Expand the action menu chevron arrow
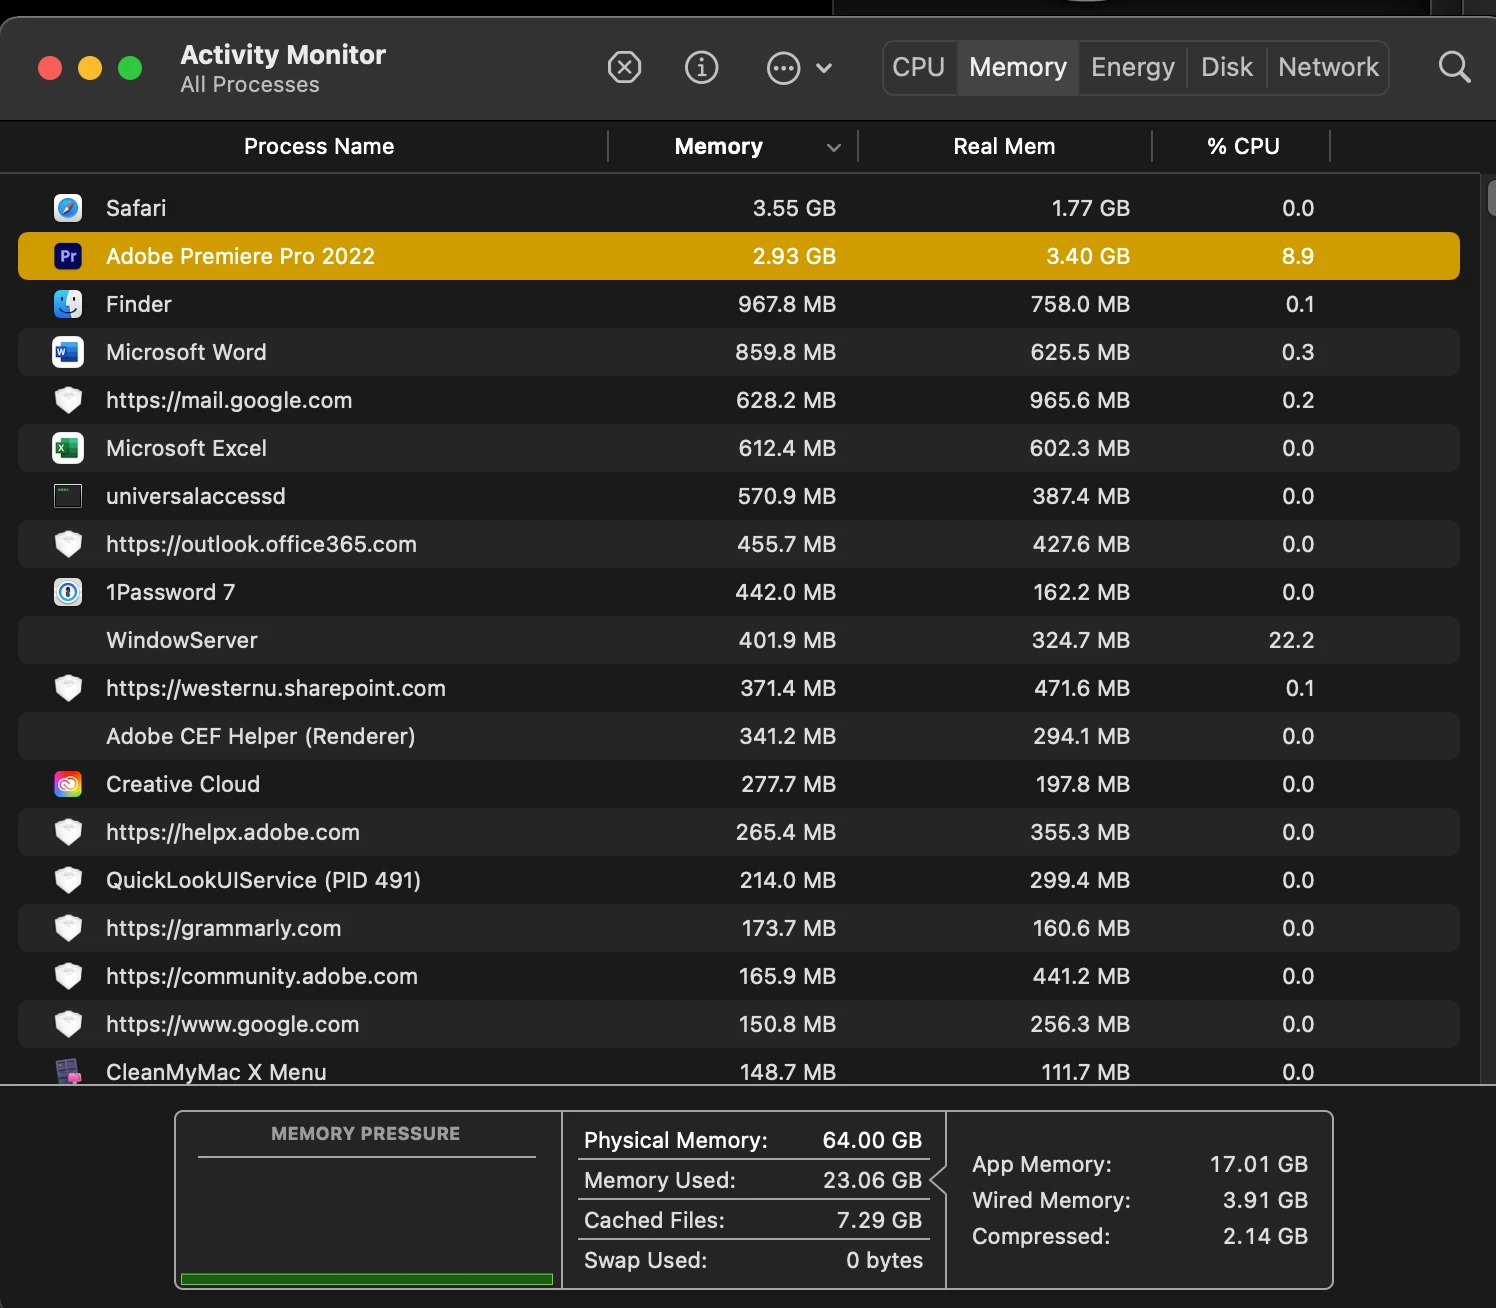 pos(824,68)
